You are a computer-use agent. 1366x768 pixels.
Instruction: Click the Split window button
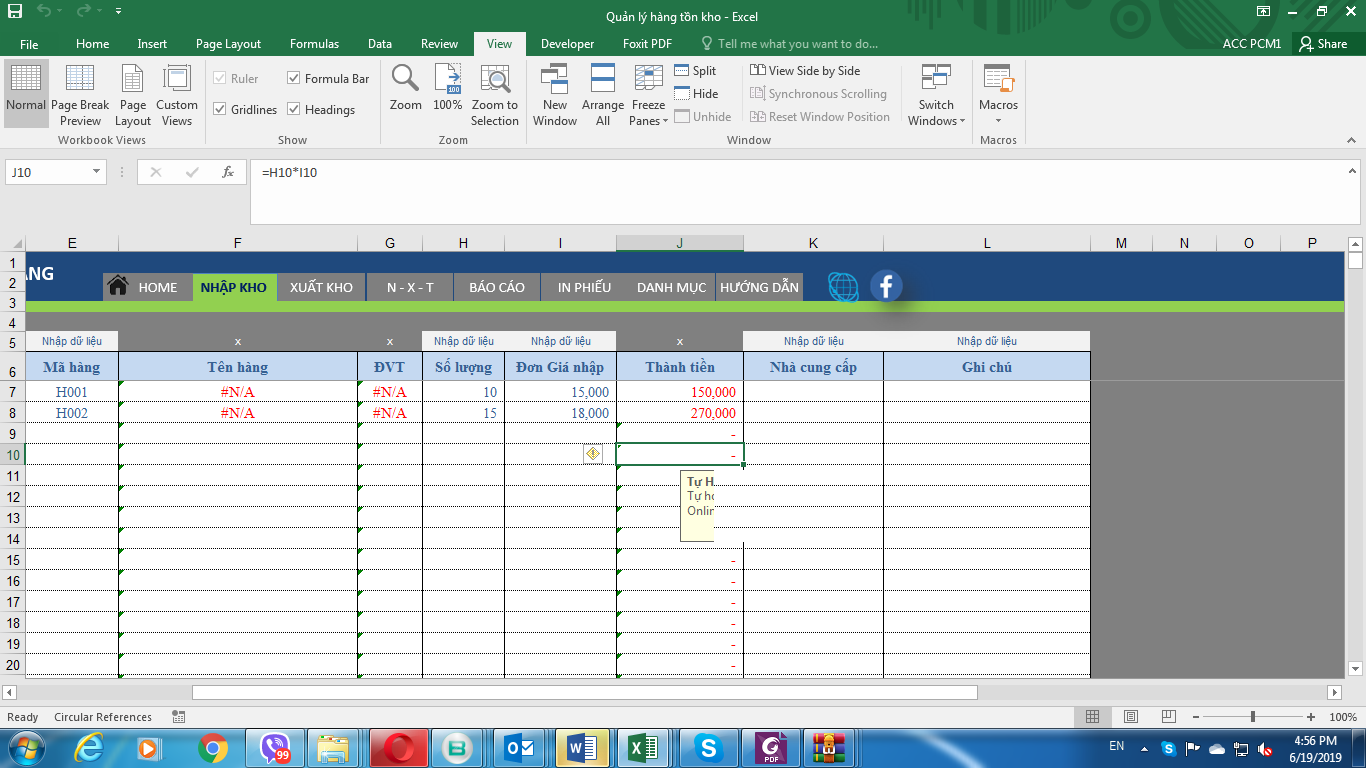point(695,71)
